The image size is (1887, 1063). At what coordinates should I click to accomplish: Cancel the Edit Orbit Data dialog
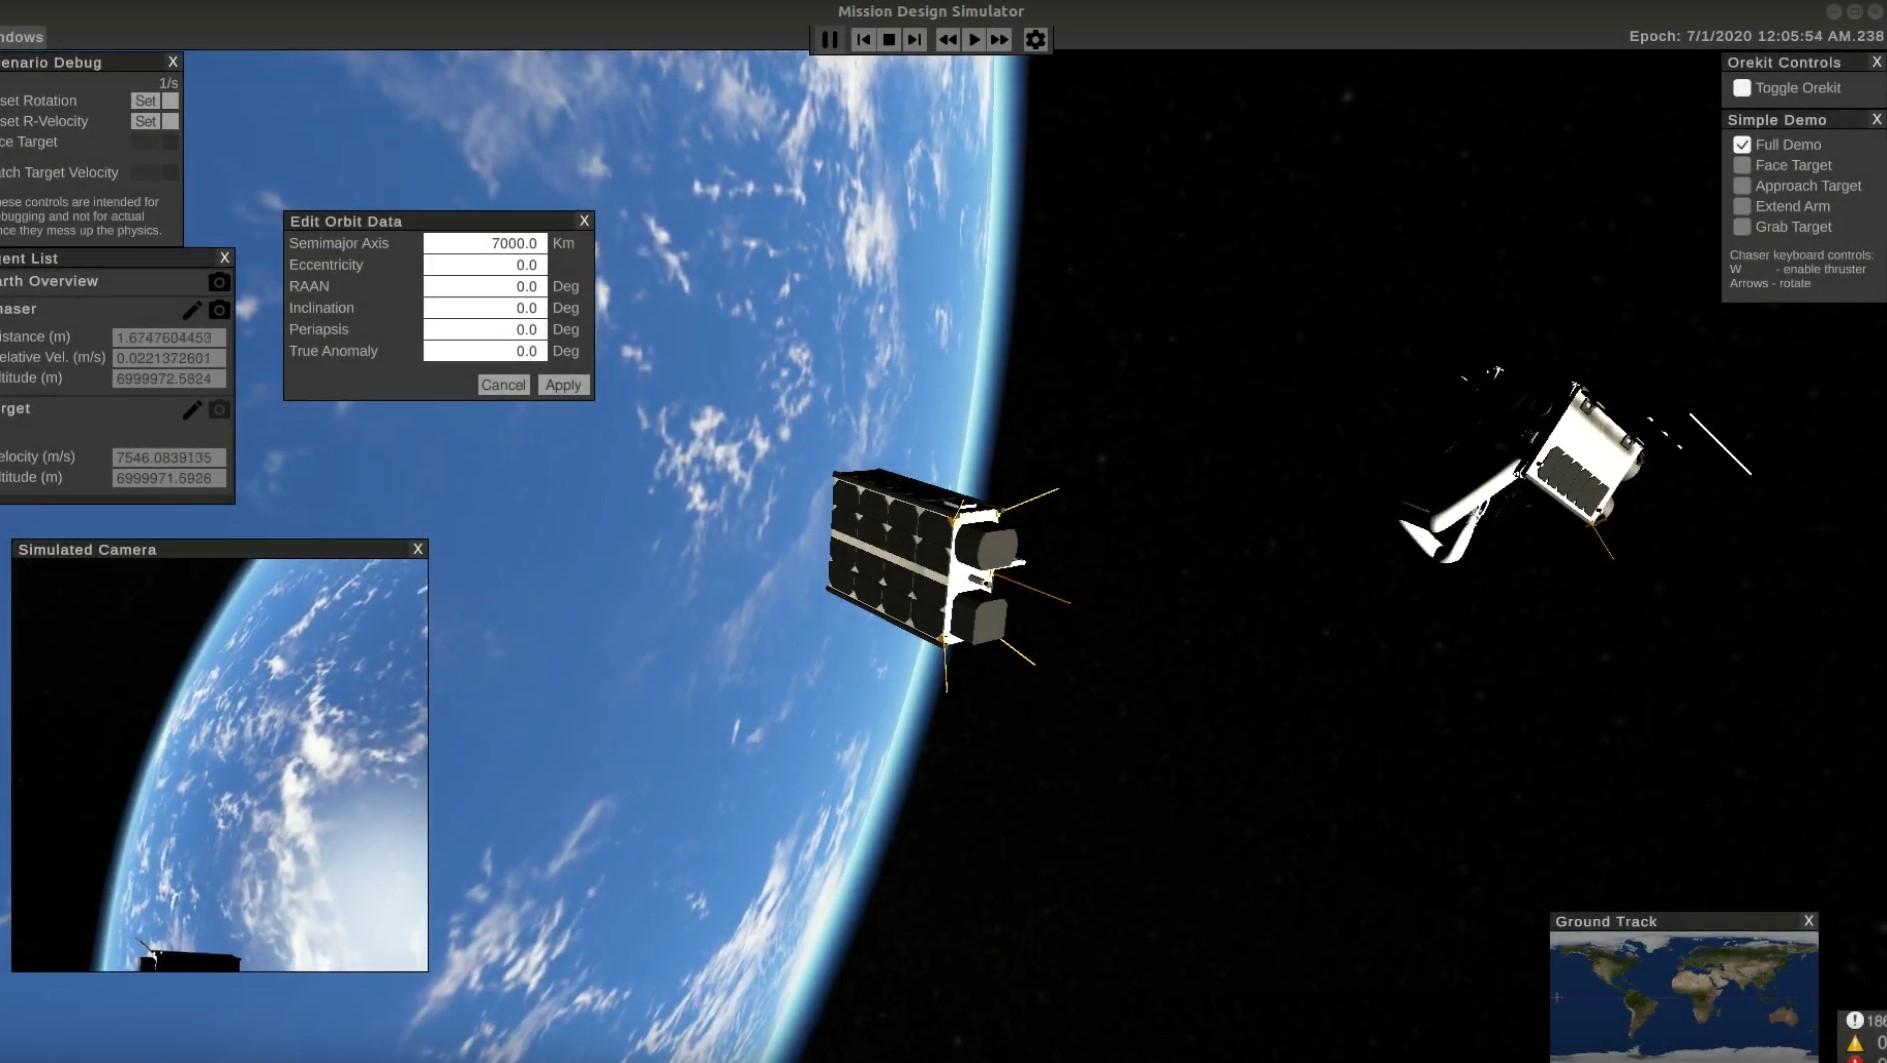503,385
